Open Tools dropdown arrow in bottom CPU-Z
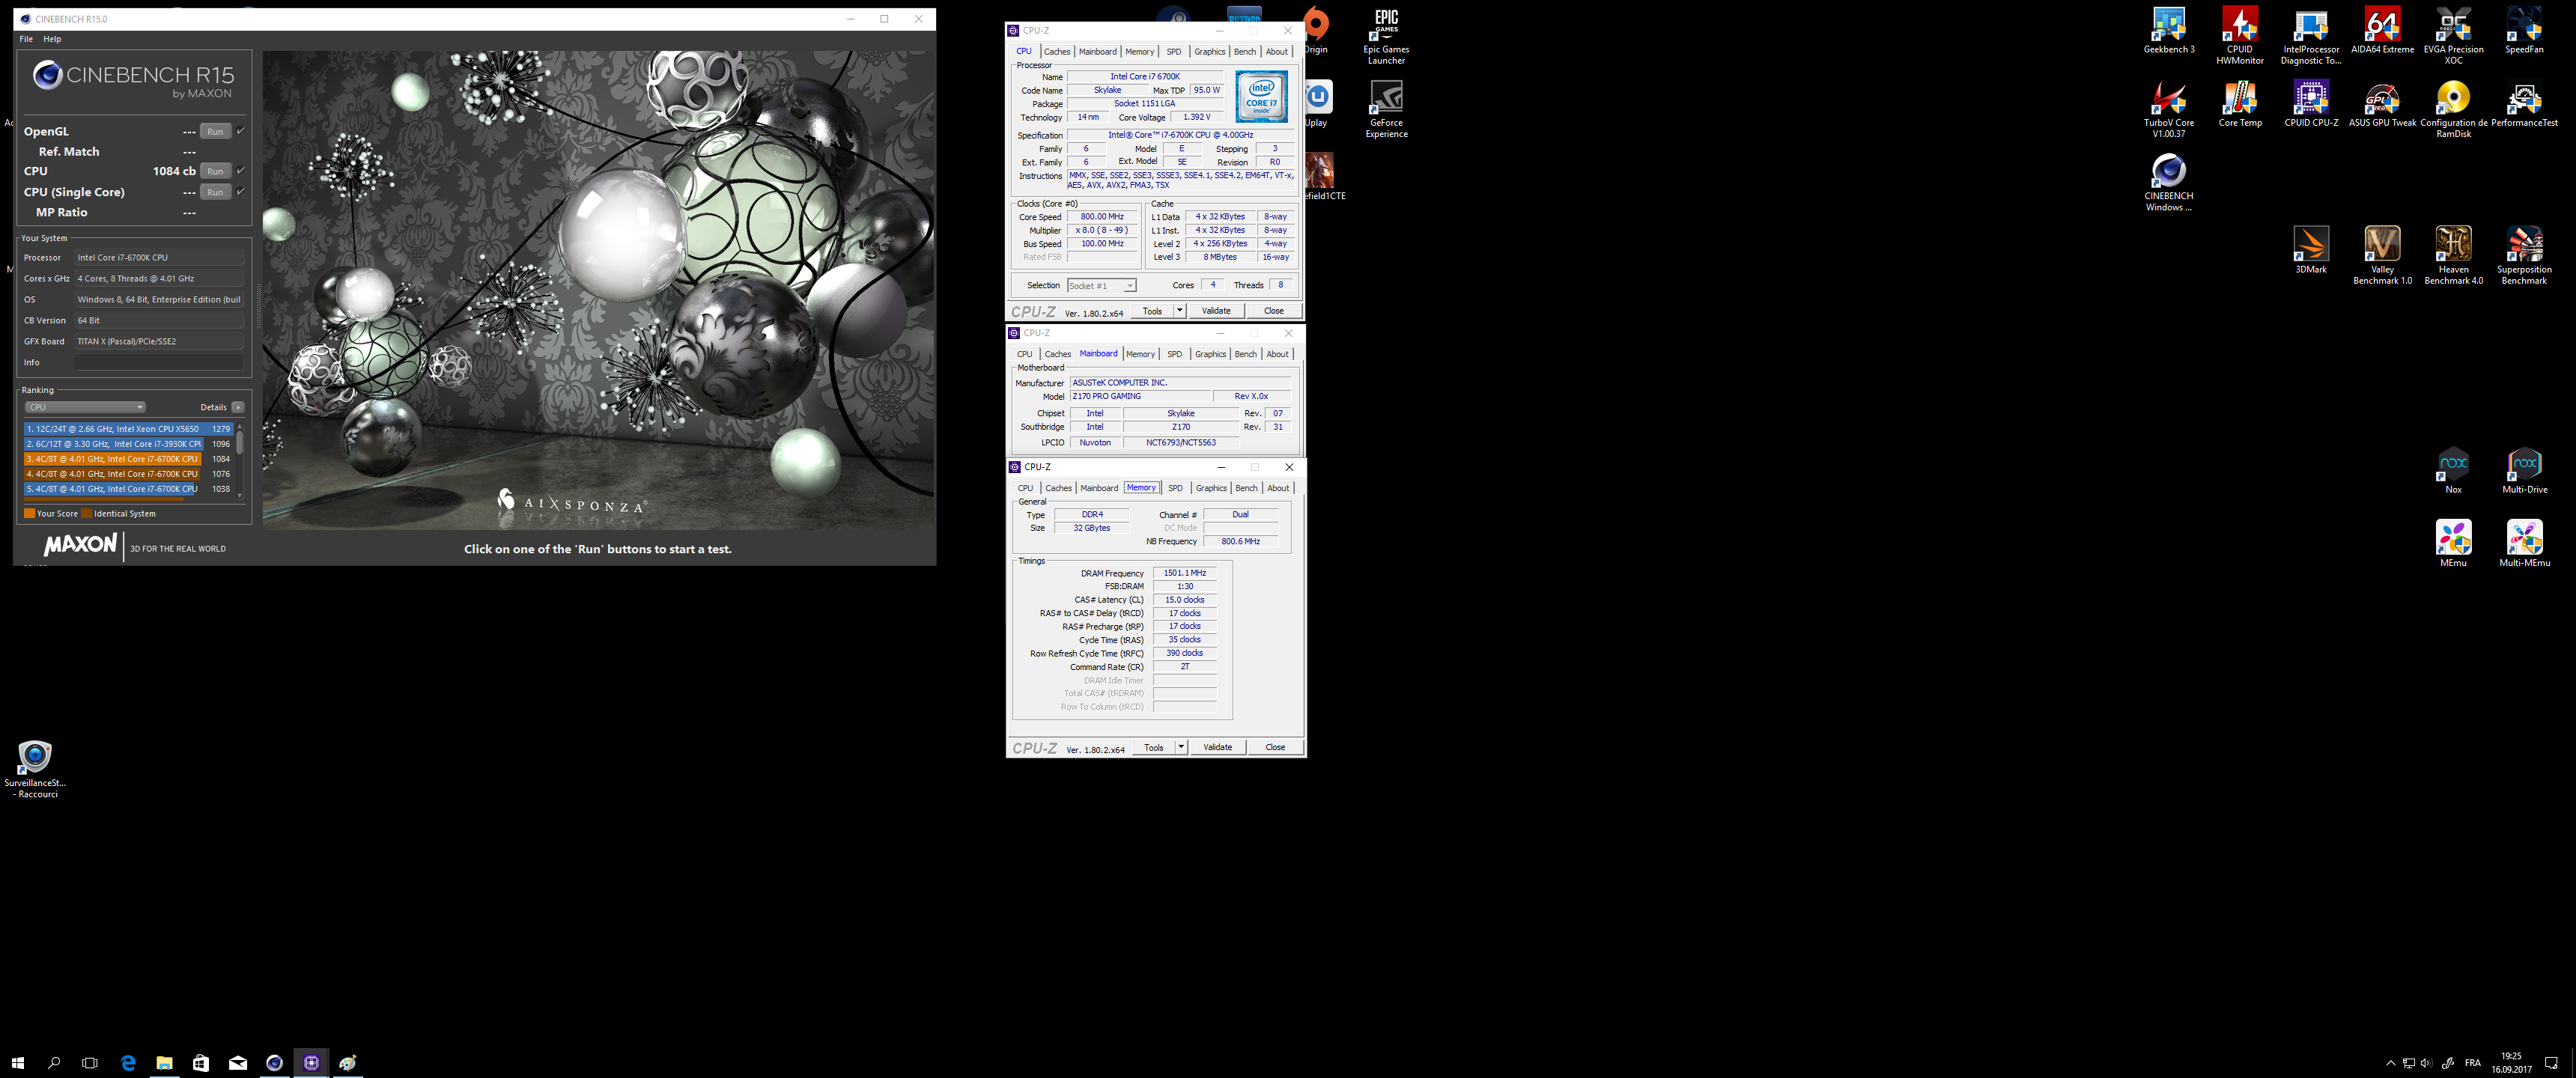 [x=1180, y=747]
